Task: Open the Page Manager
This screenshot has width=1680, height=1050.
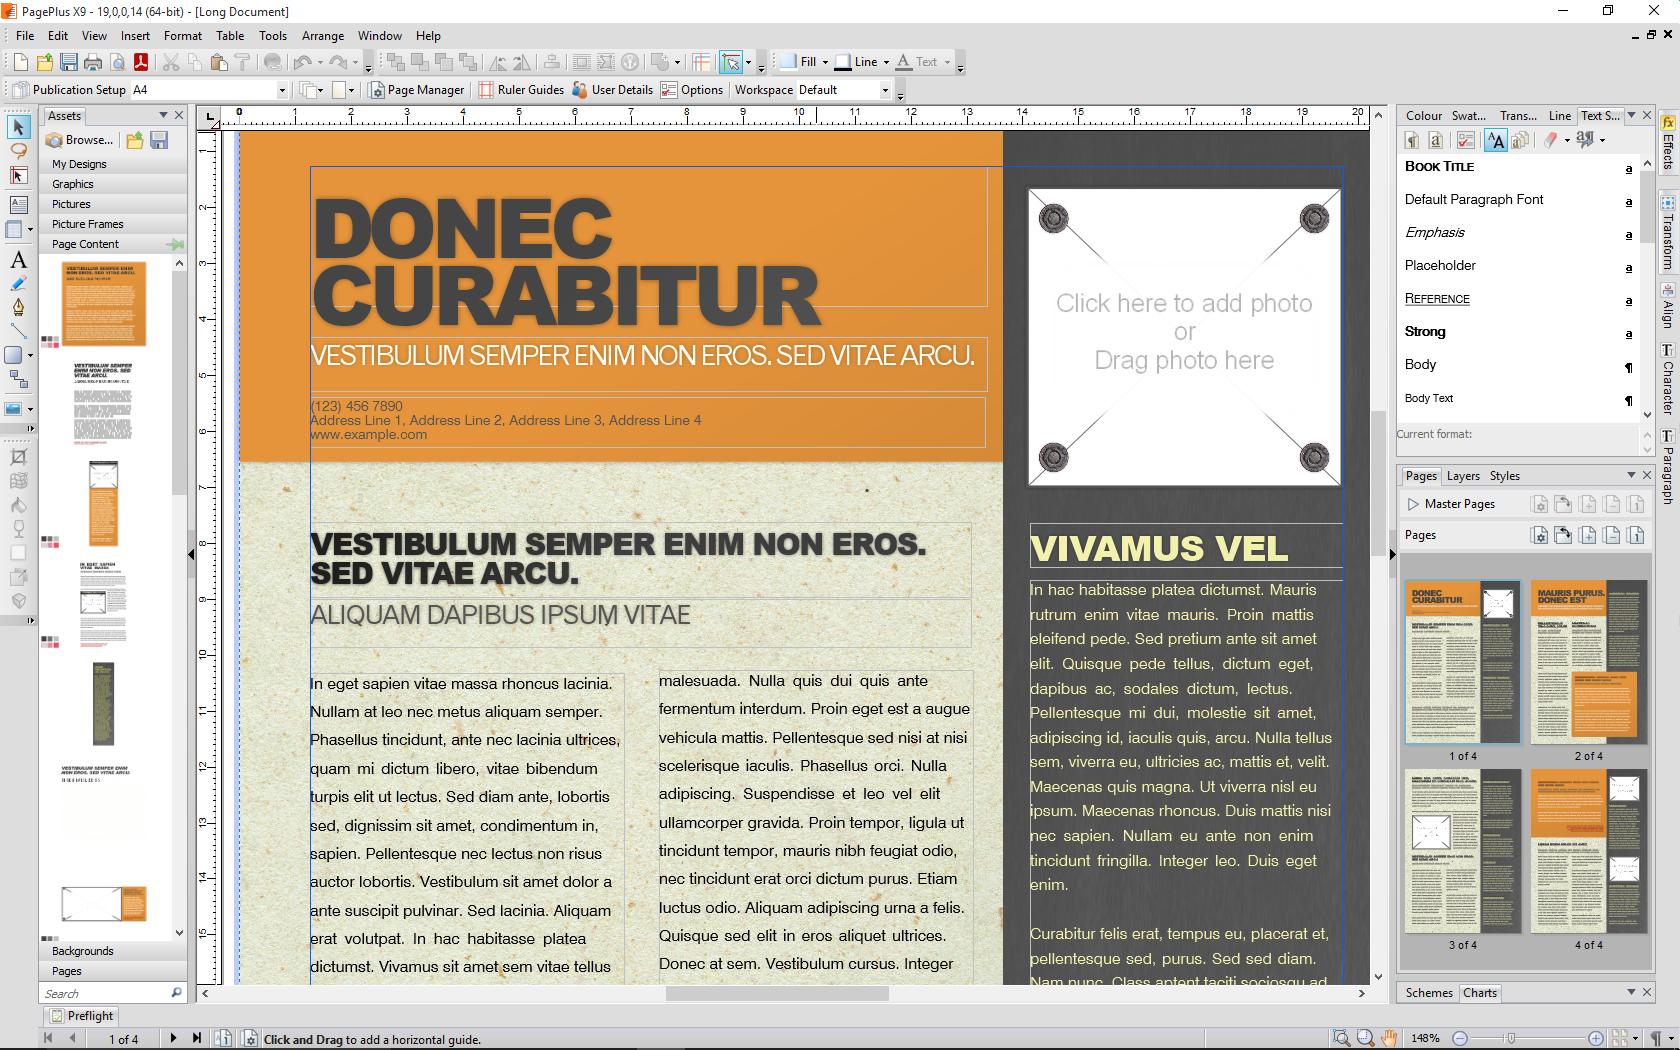Action: 416,90
